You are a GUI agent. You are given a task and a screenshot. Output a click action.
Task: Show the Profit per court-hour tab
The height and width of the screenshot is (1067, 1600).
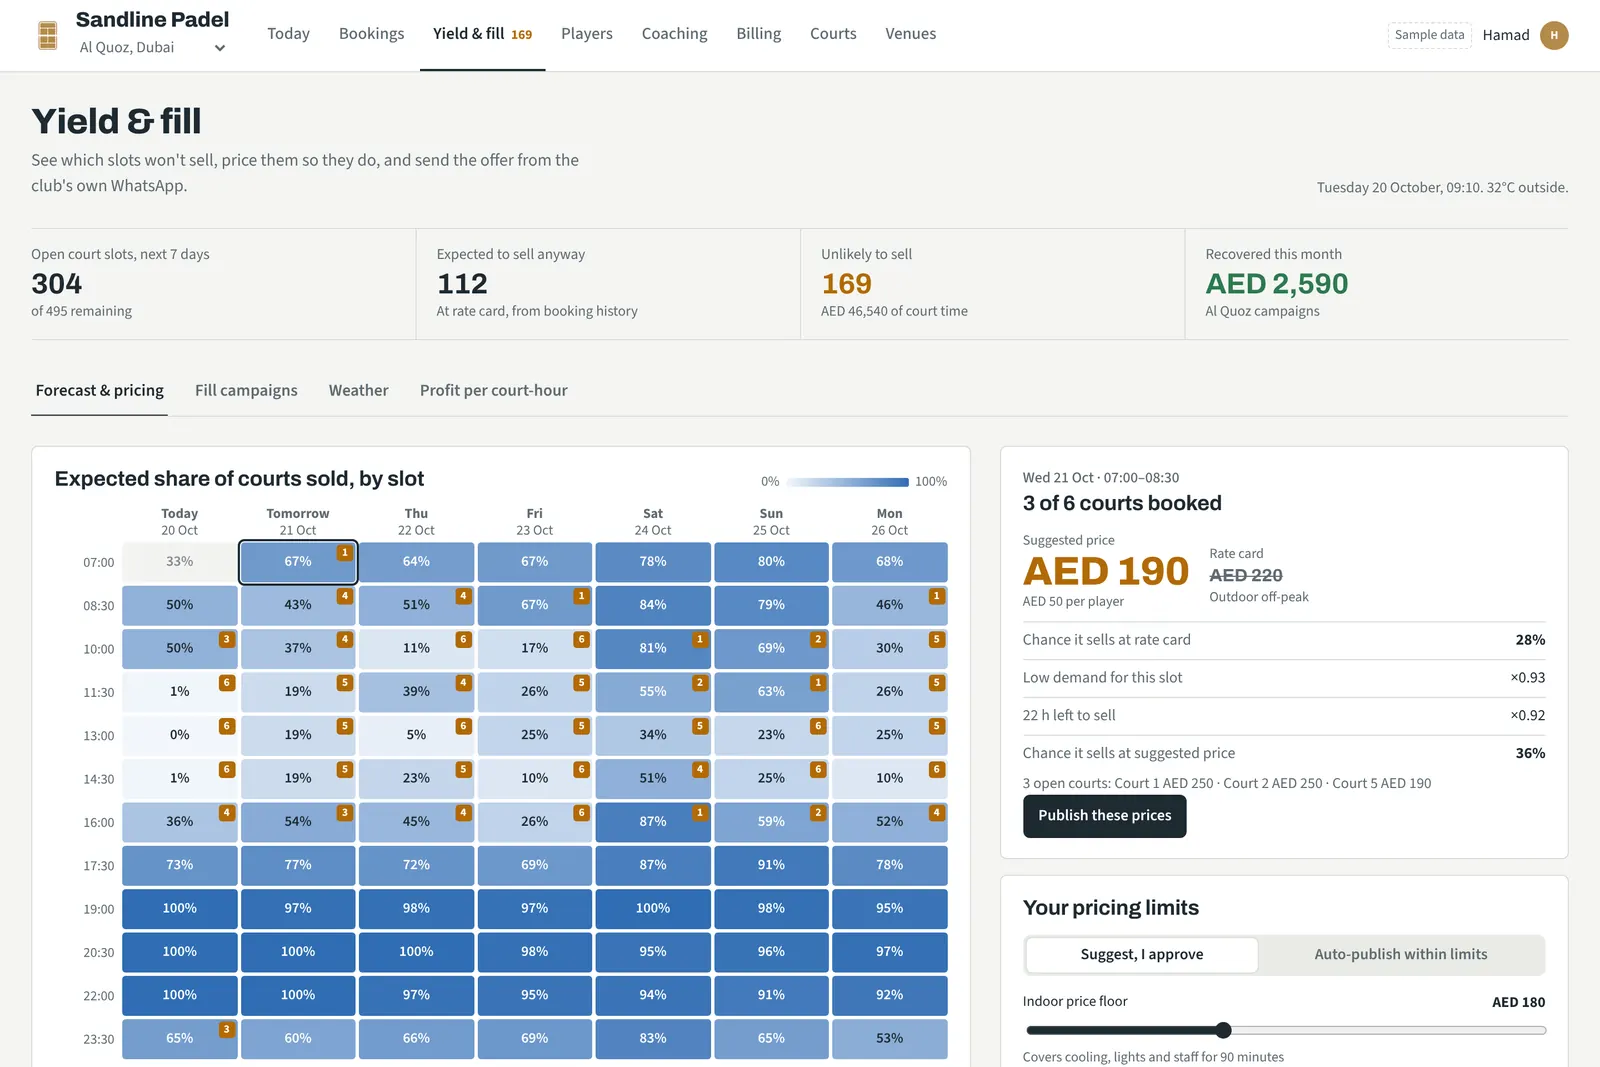pos(493,390)
